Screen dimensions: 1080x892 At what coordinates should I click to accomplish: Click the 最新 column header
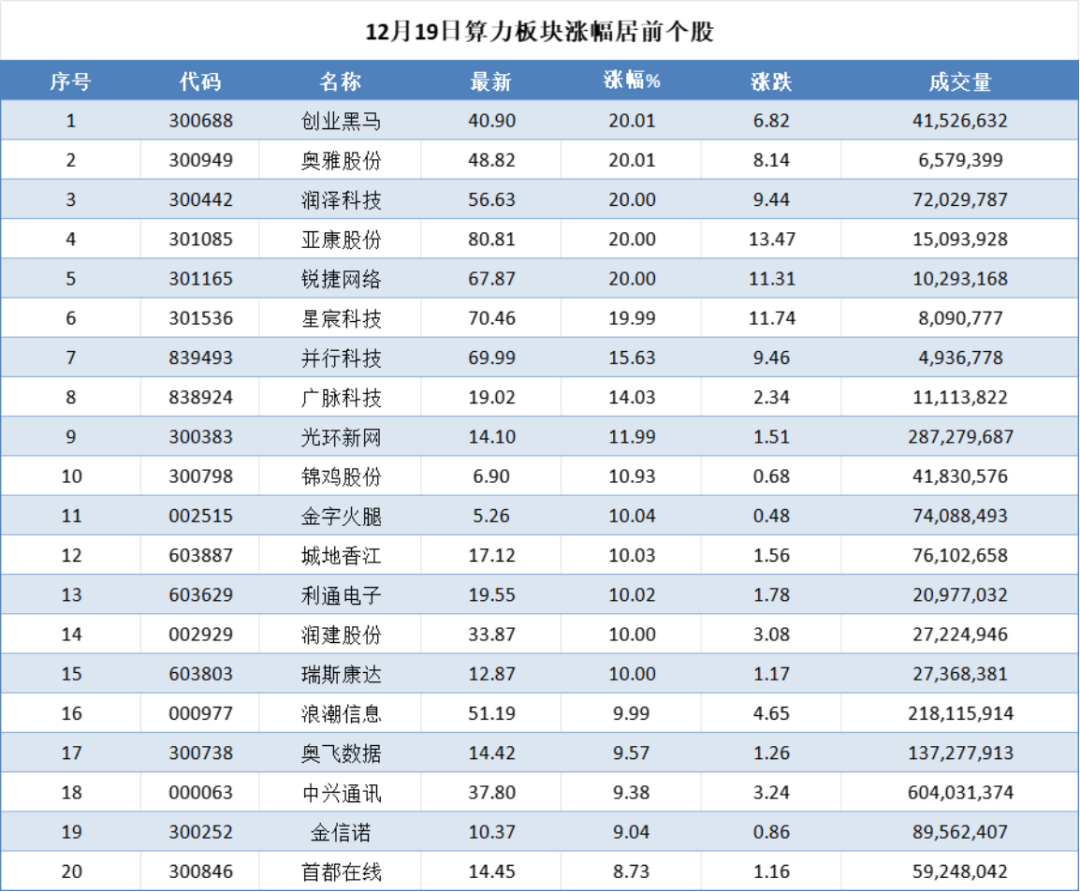(491, 82)
